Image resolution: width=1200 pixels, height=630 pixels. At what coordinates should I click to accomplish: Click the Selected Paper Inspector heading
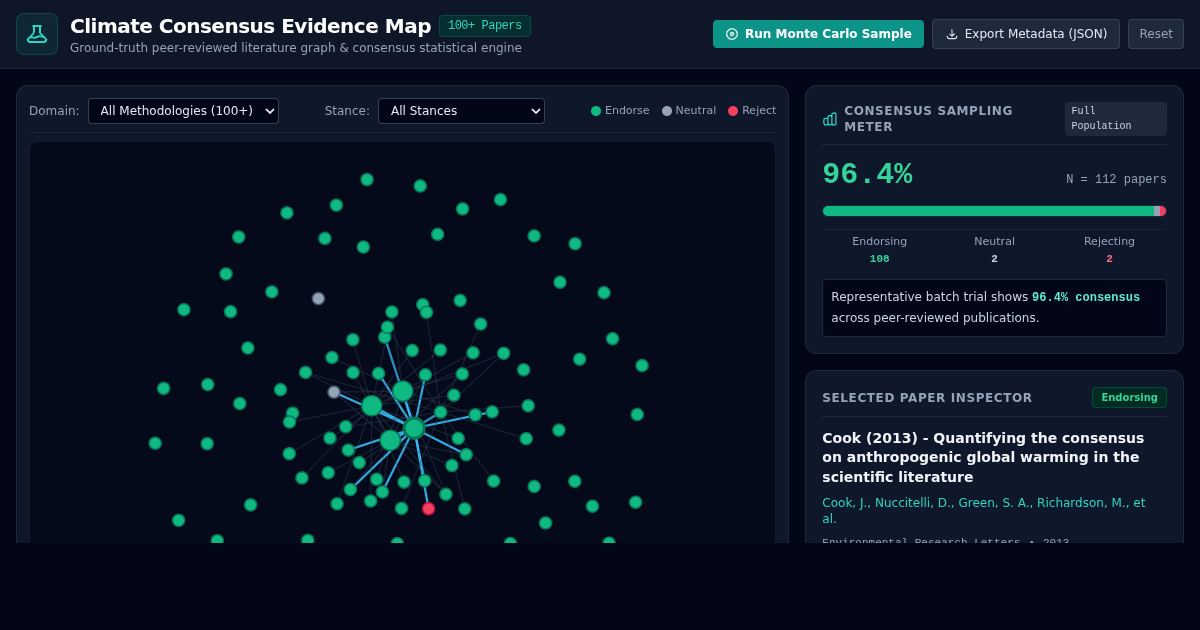(x=927, y=398)
